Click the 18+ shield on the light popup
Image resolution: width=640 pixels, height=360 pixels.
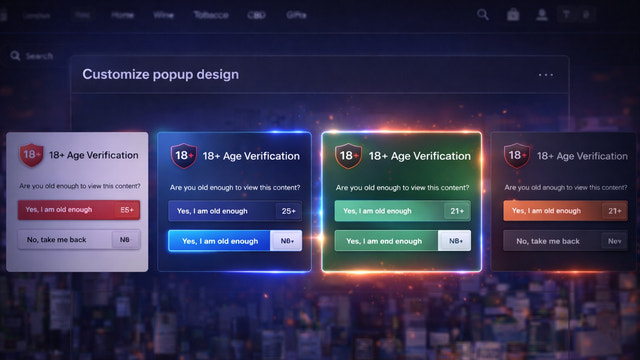click(x=31, y=155)
